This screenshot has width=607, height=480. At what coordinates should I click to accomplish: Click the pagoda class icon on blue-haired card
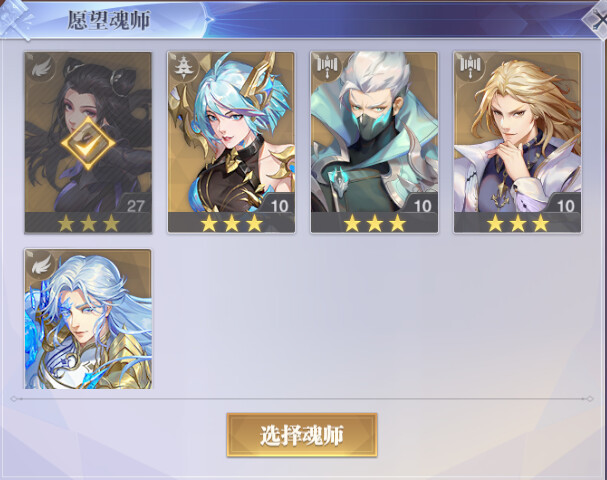185,67
